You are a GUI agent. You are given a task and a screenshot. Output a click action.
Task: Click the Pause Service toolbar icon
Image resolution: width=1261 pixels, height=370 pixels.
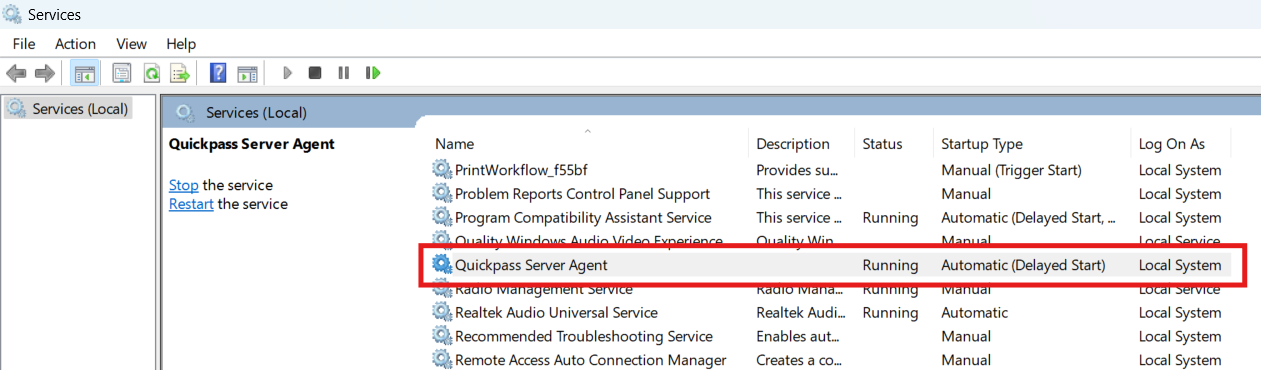[343, 73]
